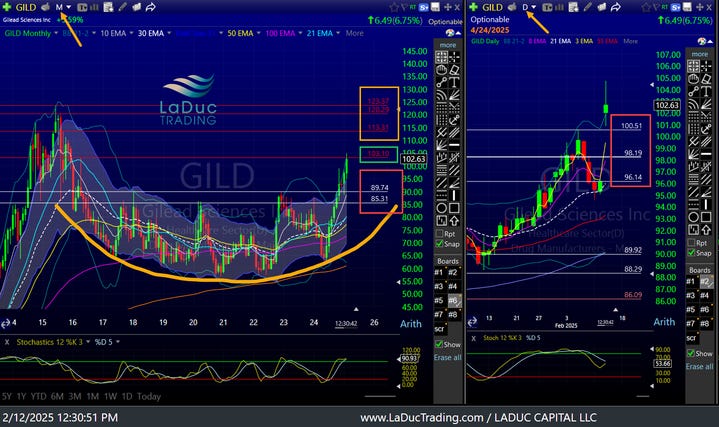Expand the 30 EMA indicator dropdown
This screenshot has height=427, width=719.
(x=169, y=33)
